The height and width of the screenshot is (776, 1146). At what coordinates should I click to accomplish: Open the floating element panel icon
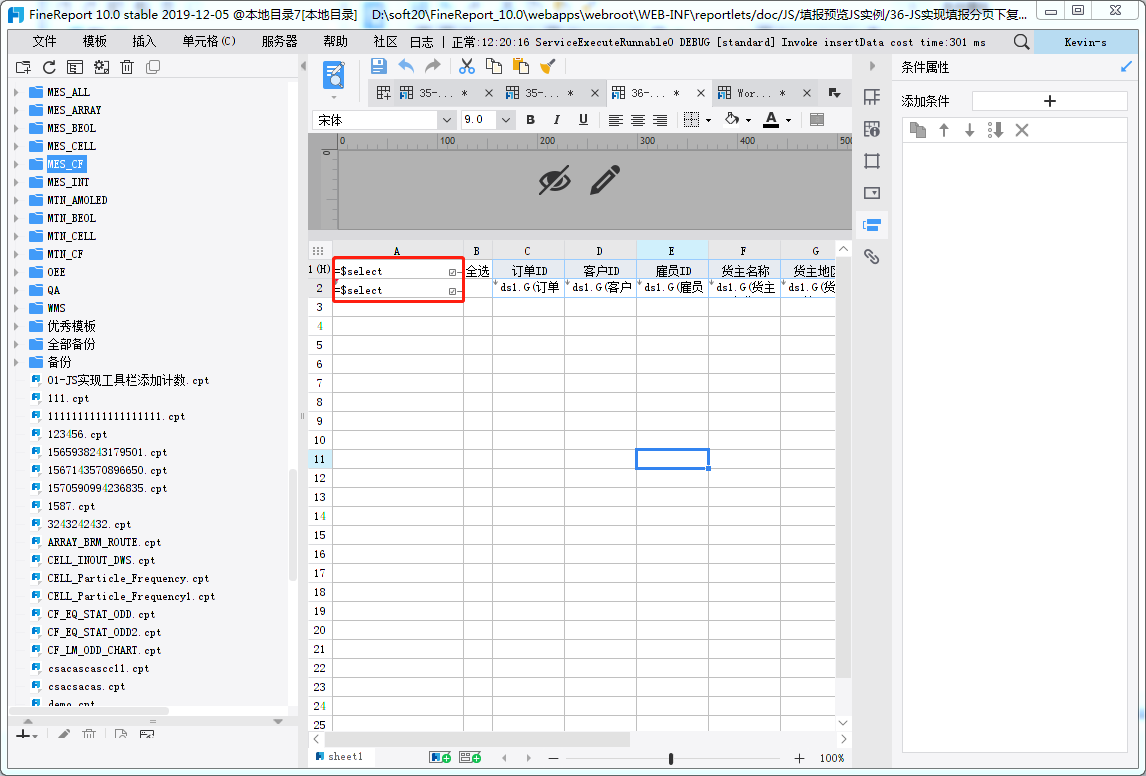coord(872,161)
